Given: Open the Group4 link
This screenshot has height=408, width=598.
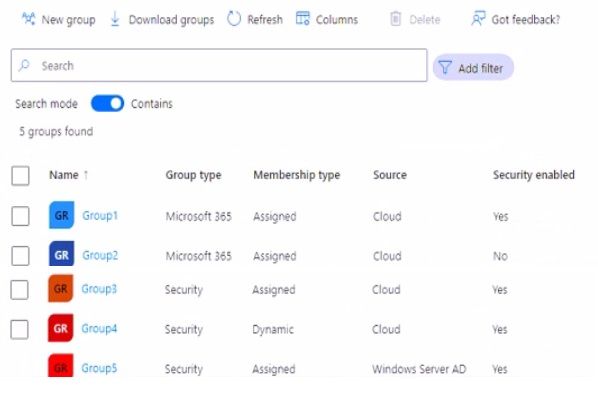Looking at the screenshot, I should [x=99, y=328].
